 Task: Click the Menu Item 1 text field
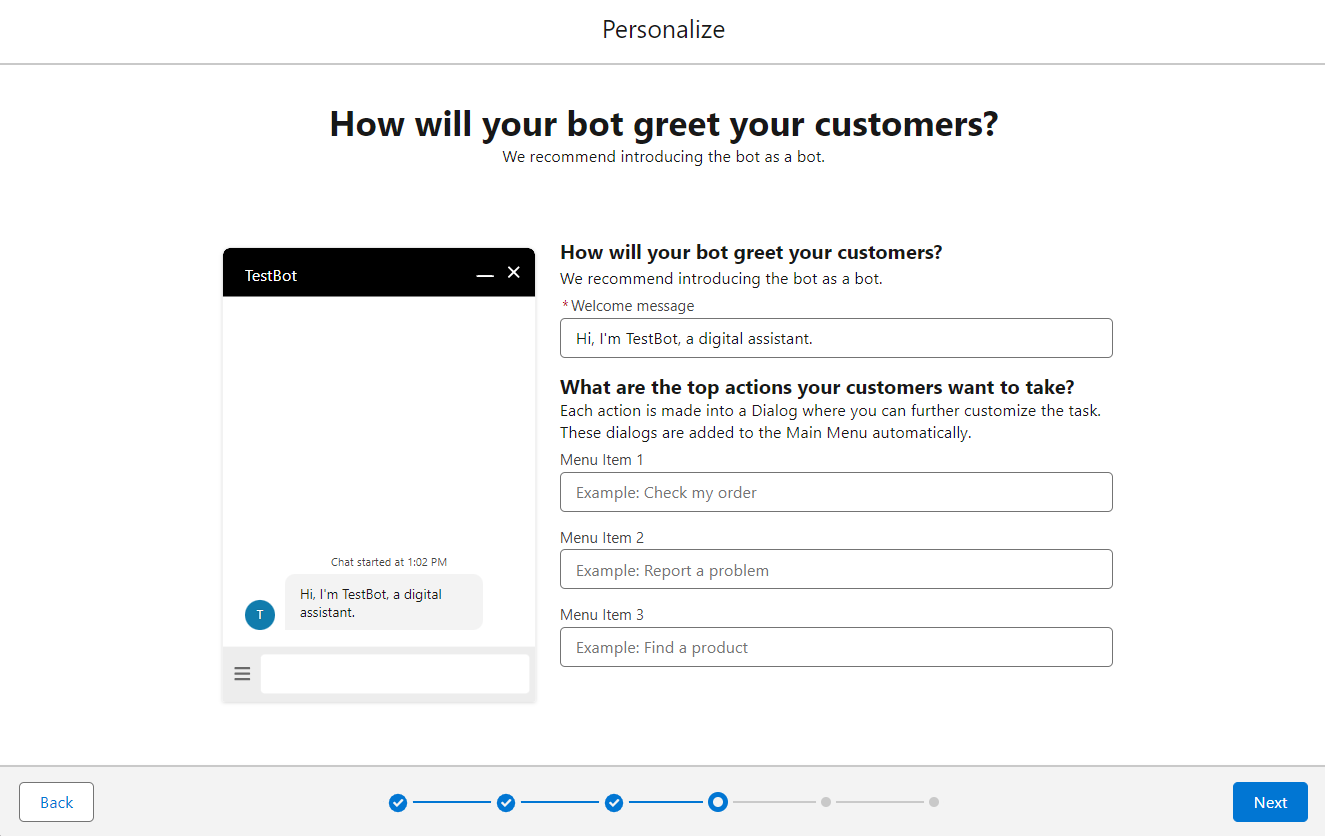point(836,492)
